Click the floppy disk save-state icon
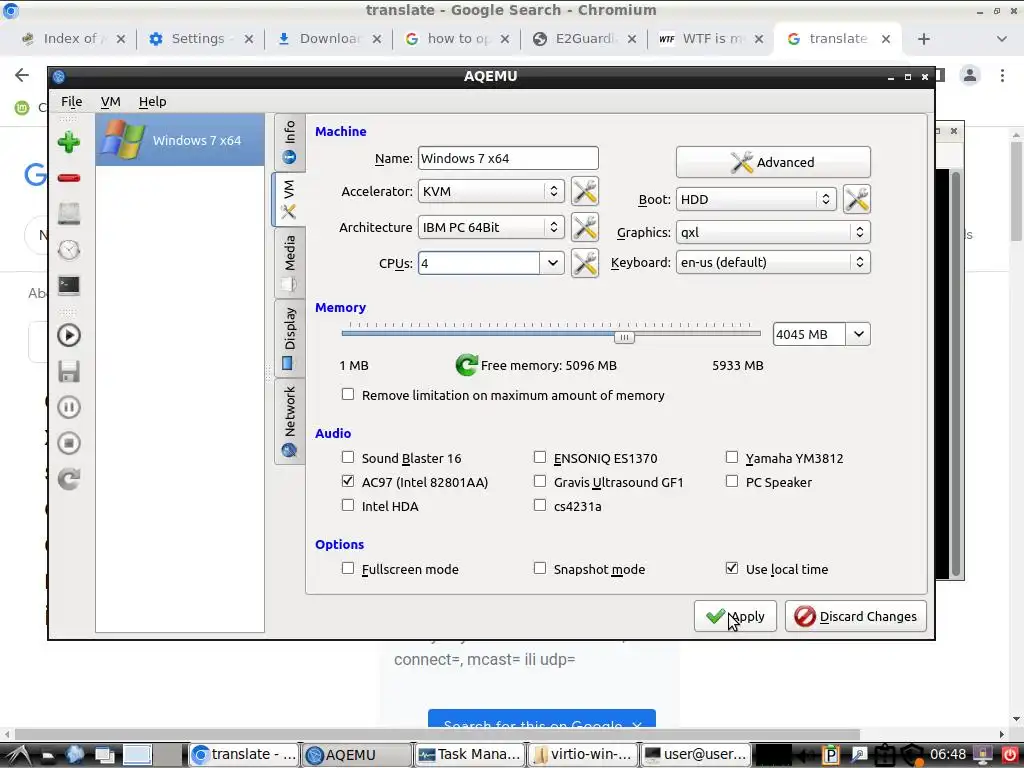Screen dimensions: 1024x768 (x=69, y=371)
